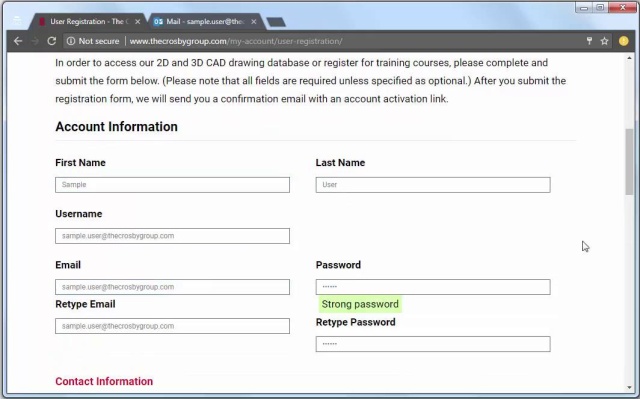Click the scrollbar up arrow
The height and width of the screenshot is (399, 640).
tap(629, 58)
